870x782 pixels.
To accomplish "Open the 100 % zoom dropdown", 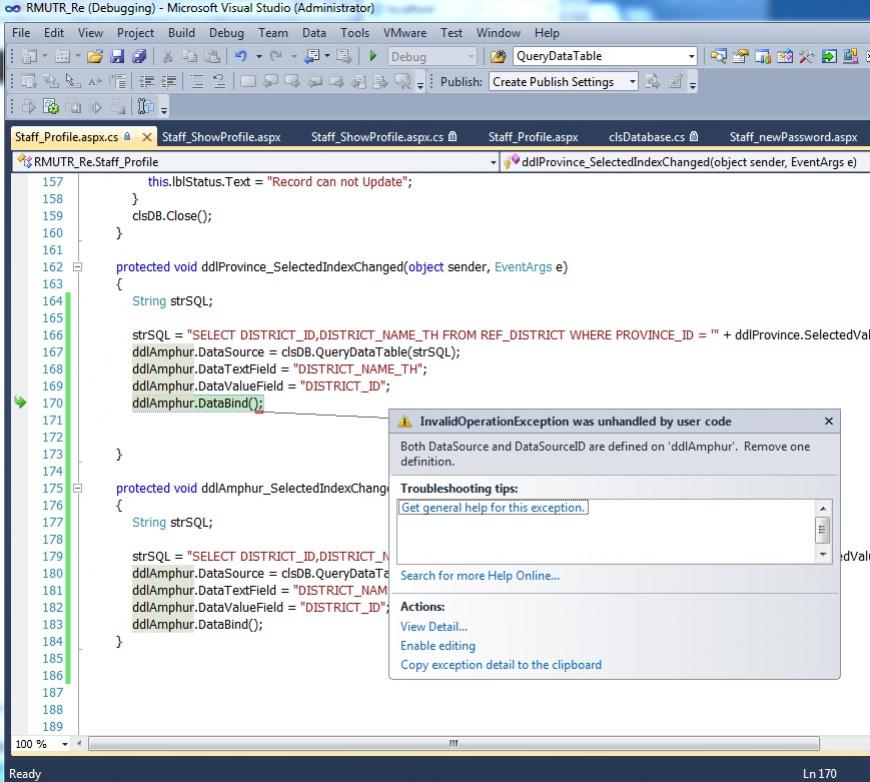I will click(x=65, y=744).
